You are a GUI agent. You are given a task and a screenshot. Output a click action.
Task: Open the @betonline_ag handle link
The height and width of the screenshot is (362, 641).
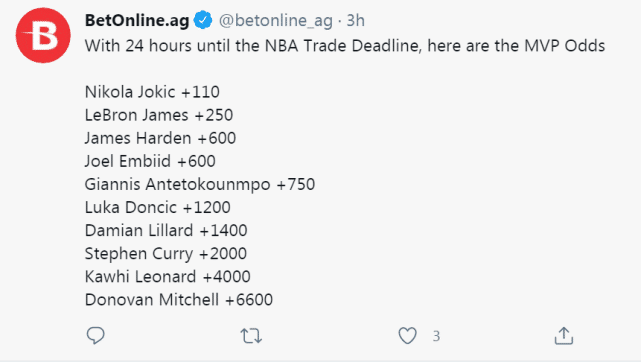pos(276,21)
